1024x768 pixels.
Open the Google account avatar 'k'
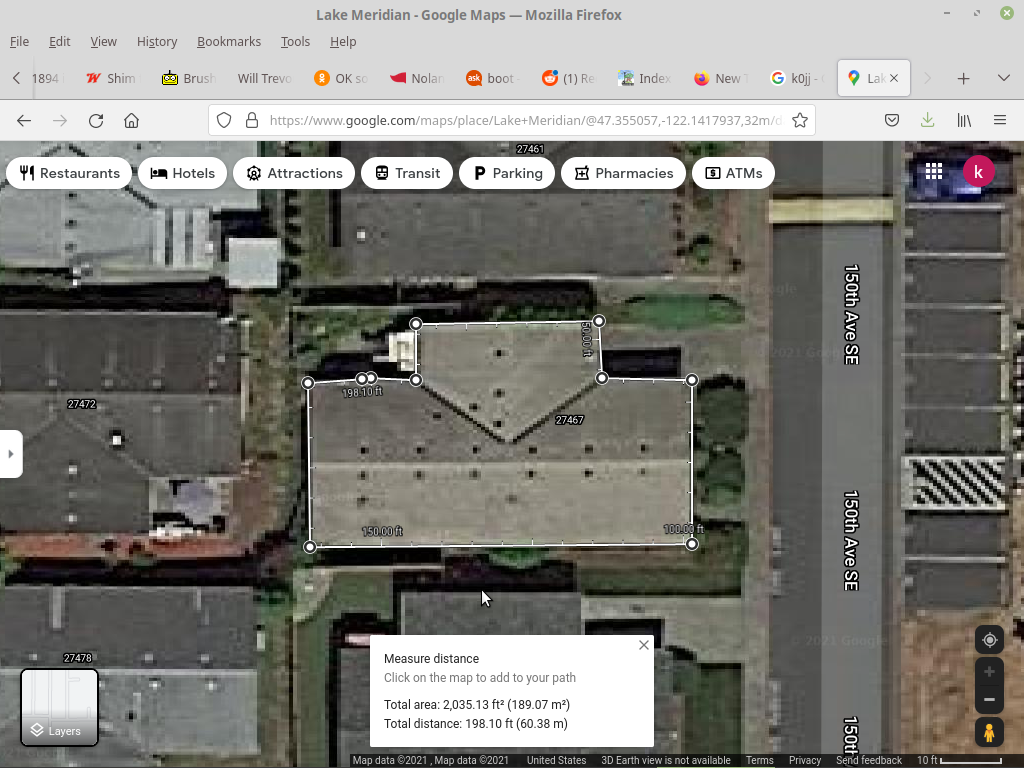coord(978,172)
